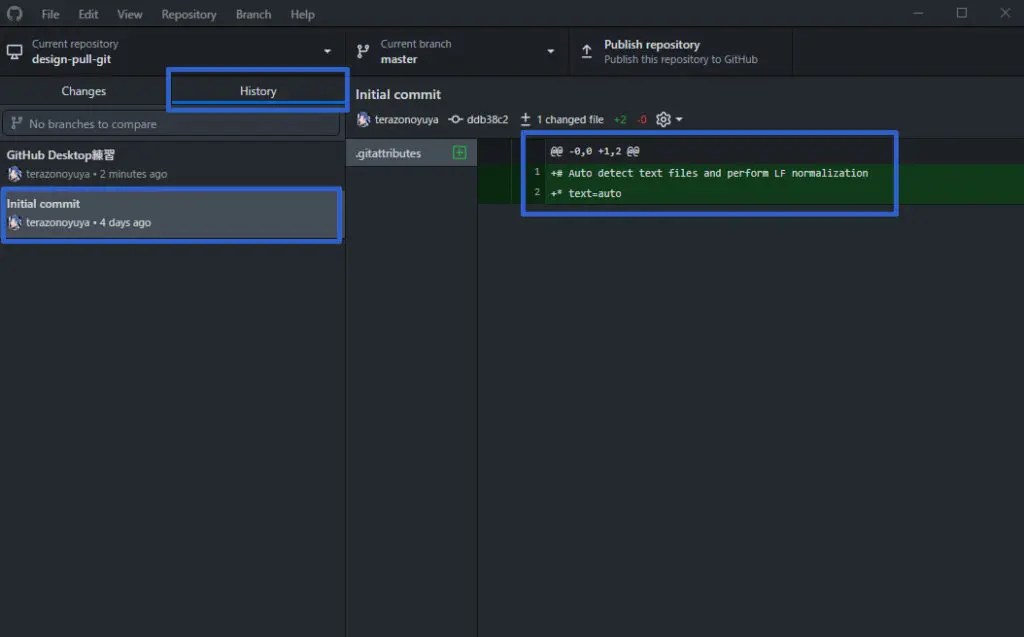Click the Publish repository upload arrow icon
1024x637 pixels.
click(x=587, y=52)
